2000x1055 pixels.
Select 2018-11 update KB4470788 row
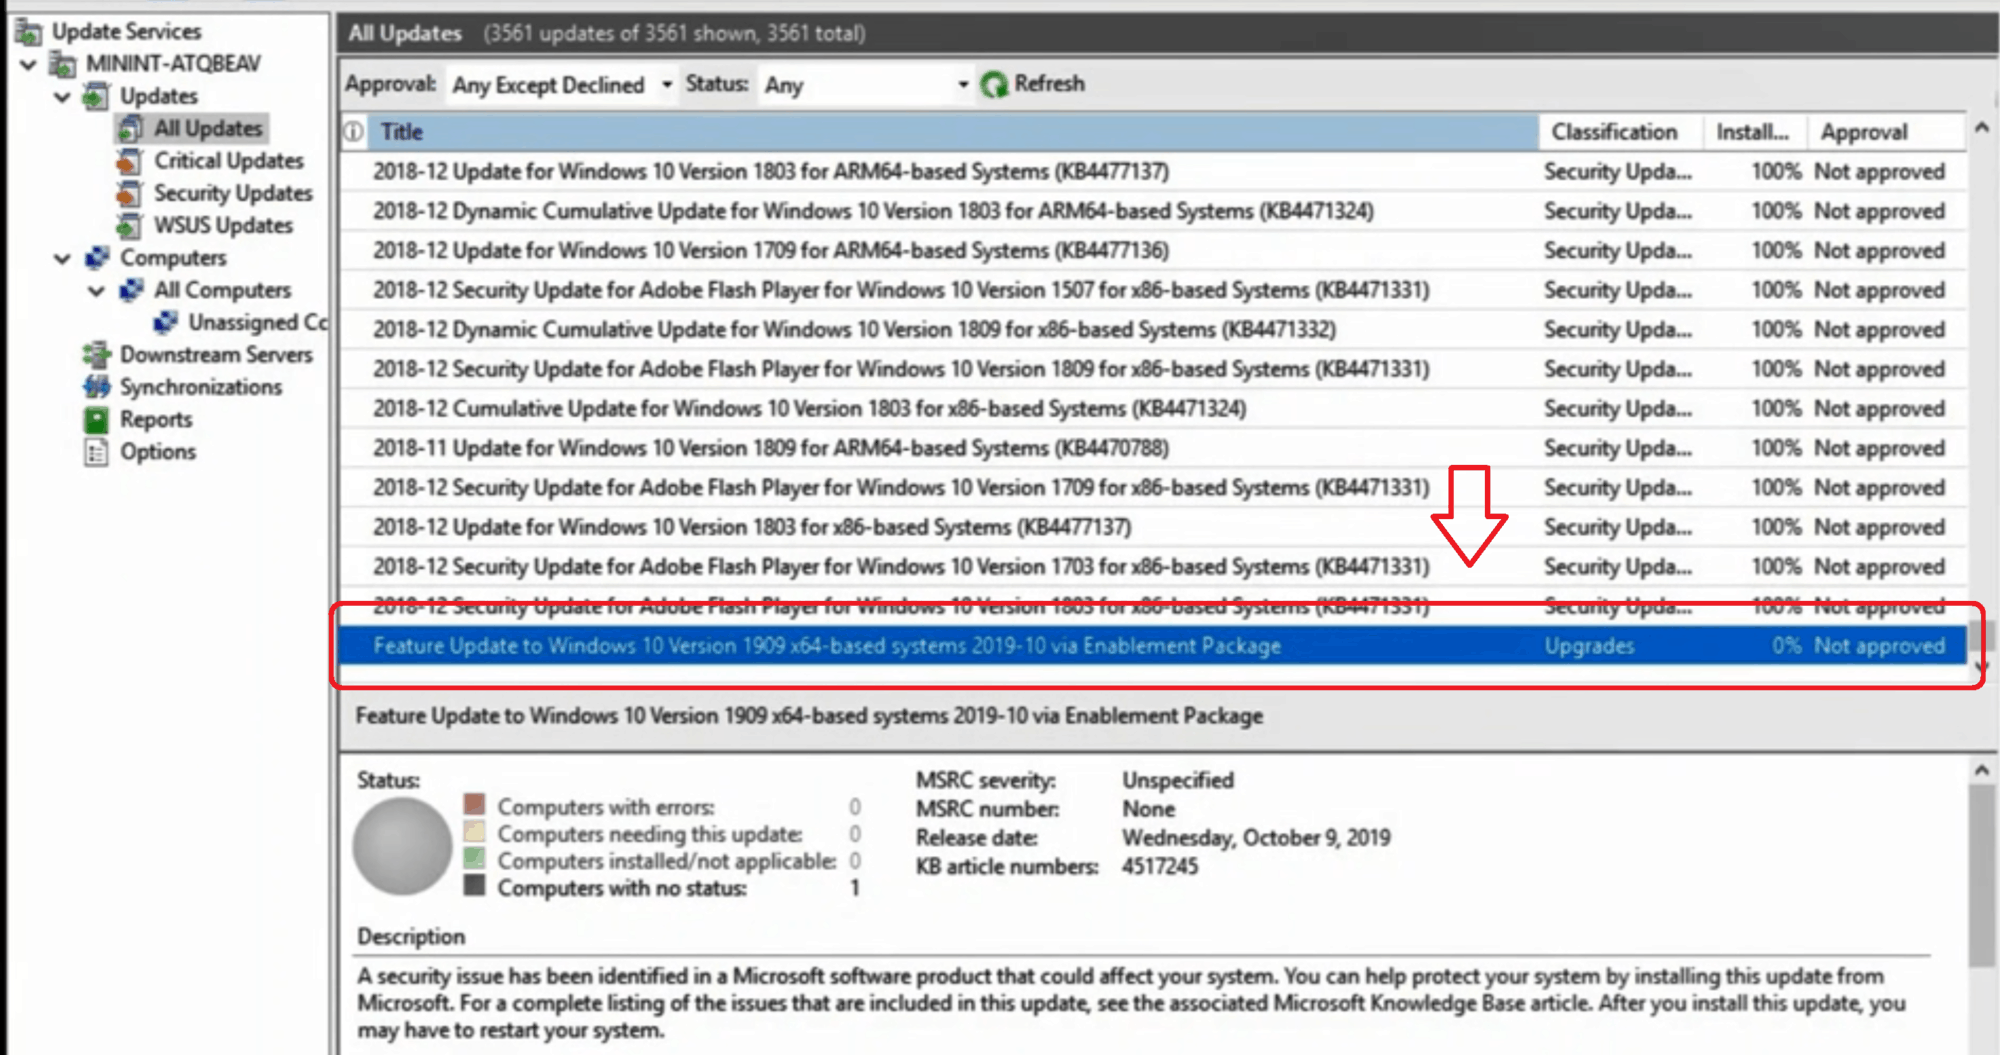click(1152, 448)
